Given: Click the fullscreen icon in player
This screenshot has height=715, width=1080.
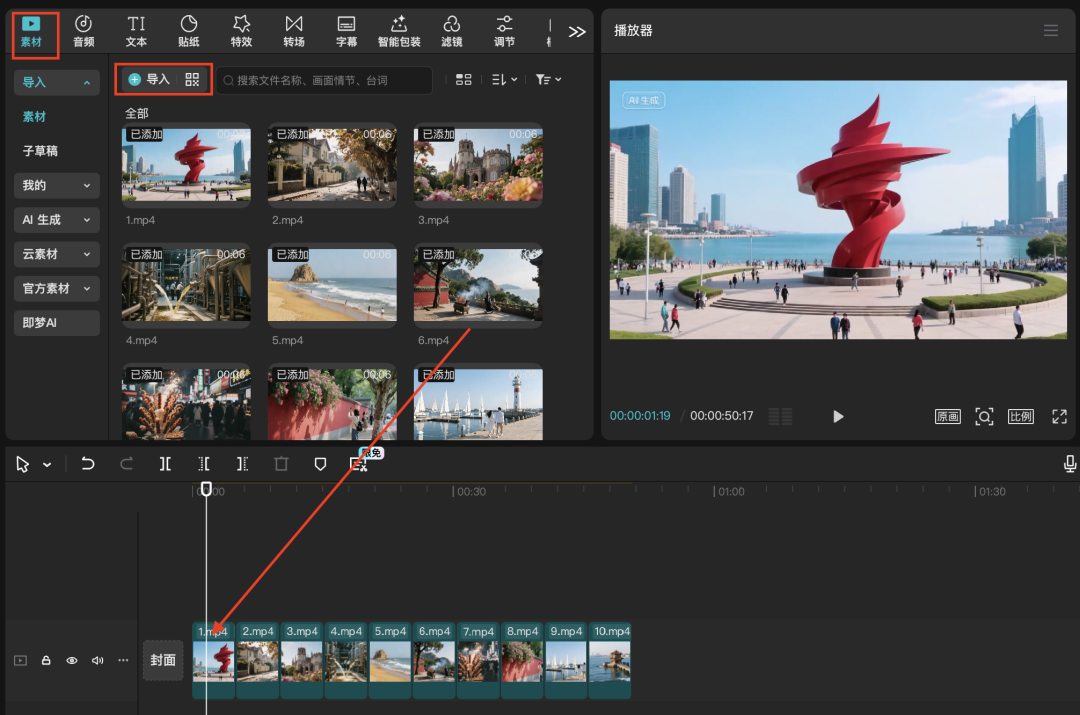Looking at the screenshot, I should point(1059,417).
